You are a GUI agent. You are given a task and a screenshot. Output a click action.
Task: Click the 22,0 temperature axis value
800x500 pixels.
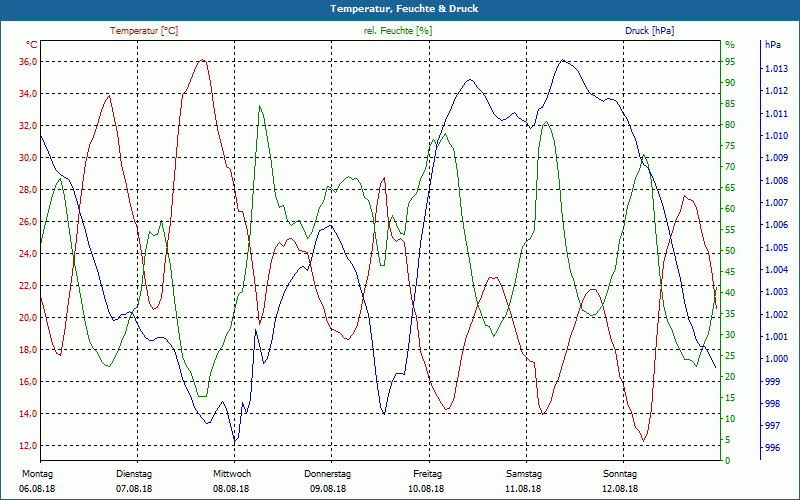tap(28, 286)
